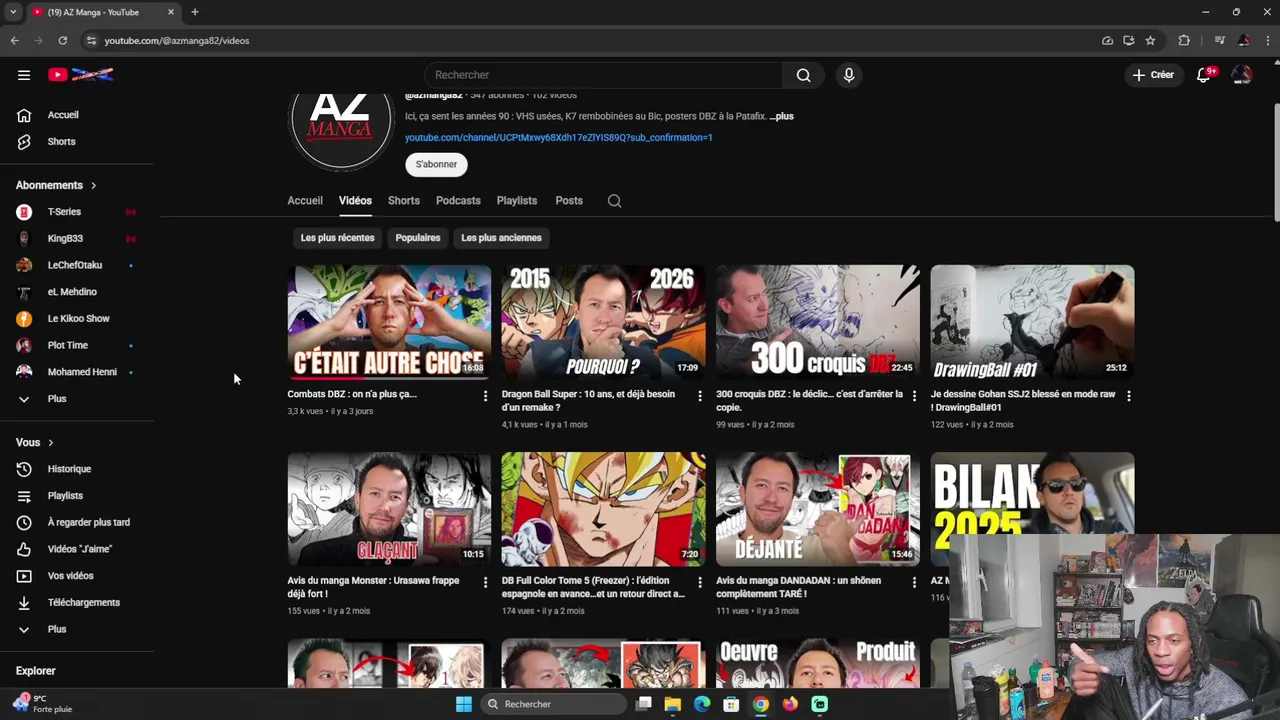Play the 2015 2026 Pourquoi thumbnail
The width and height of the screenshot is (1280, 720).
click(x=603, y=322)
